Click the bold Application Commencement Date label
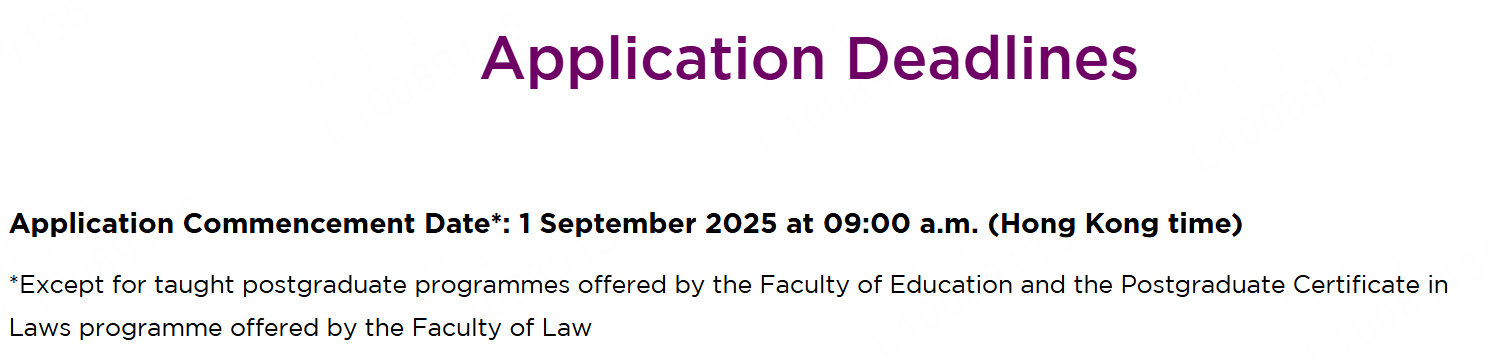Screen dimensions: 1491x360 pyautogui.click(x=249, y=224)
